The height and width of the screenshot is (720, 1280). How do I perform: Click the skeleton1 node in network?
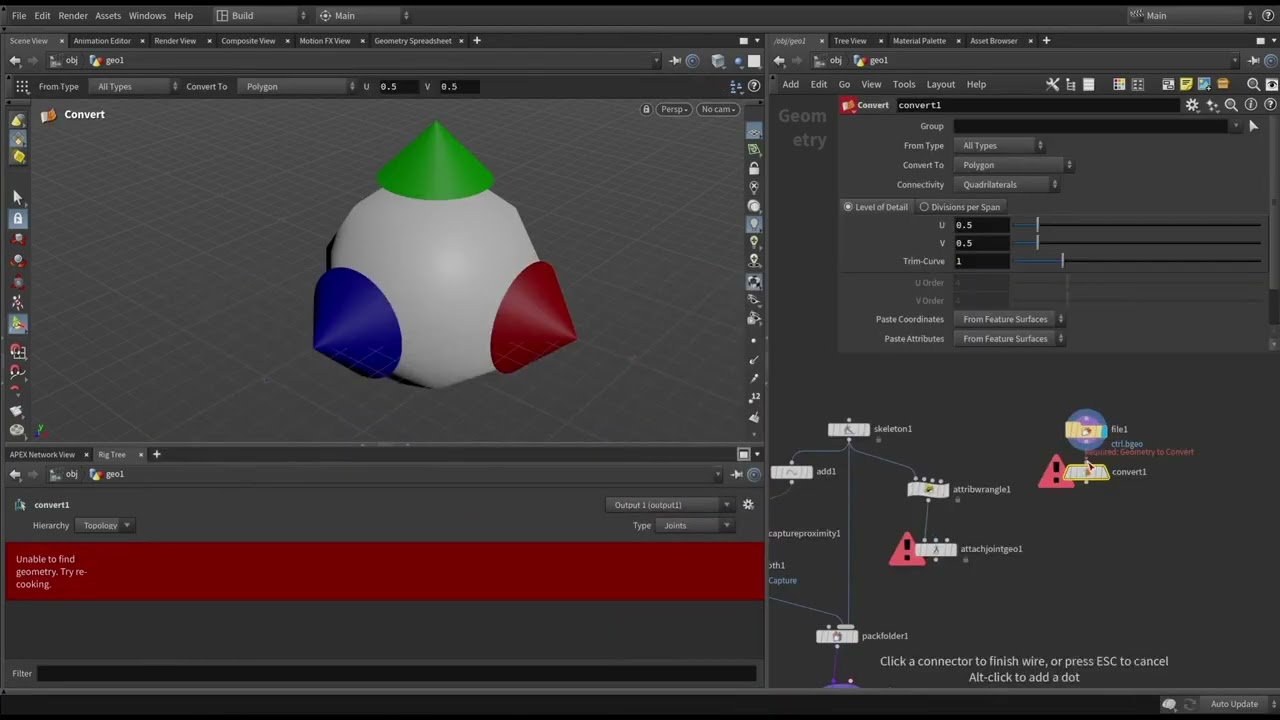coord(849,429)
